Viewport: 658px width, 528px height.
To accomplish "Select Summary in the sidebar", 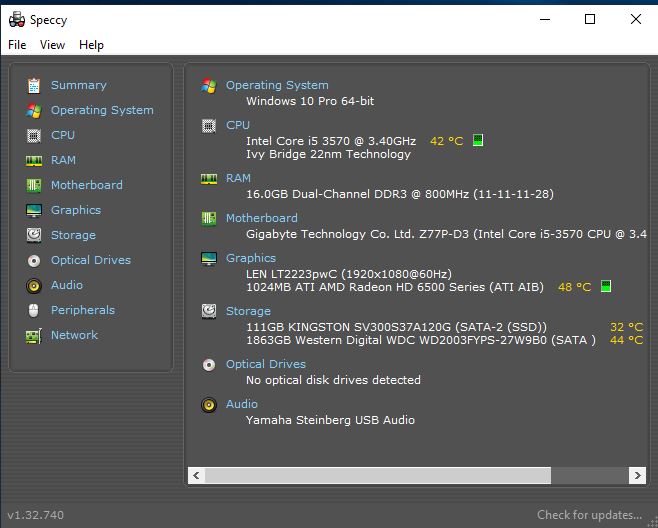I will click(78, 85).
